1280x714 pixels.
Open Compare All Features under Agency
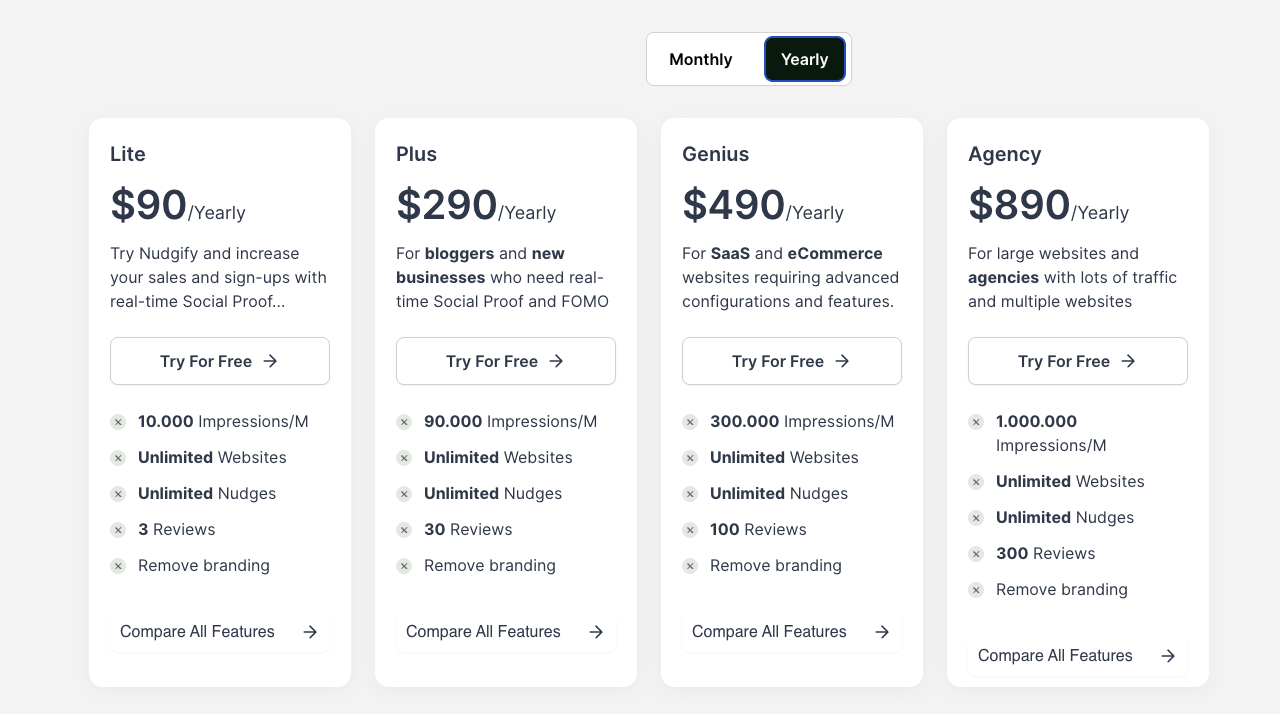[1078, 656]
